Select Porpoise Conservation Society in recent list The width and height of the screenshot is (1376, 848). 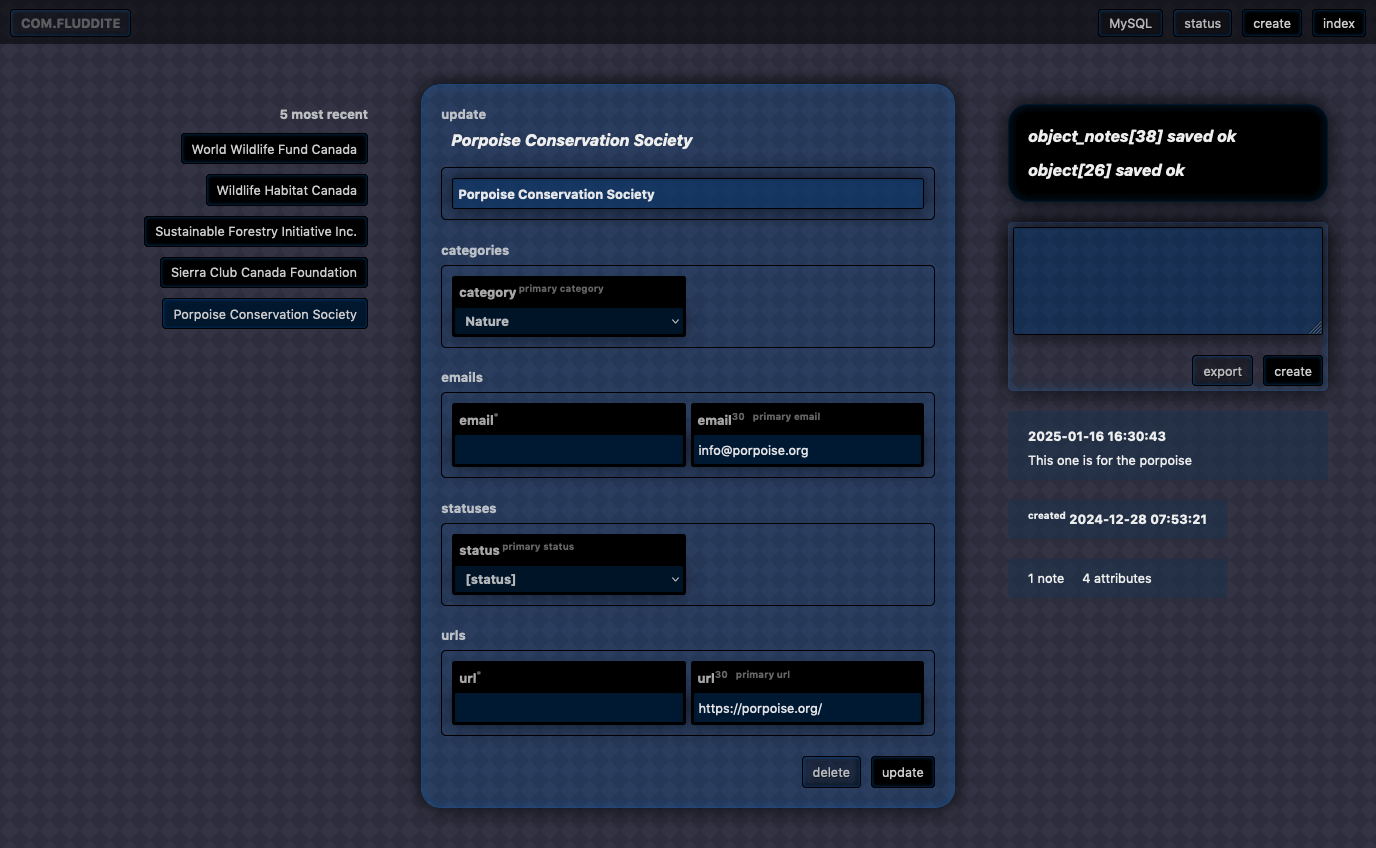click(265, 314)
